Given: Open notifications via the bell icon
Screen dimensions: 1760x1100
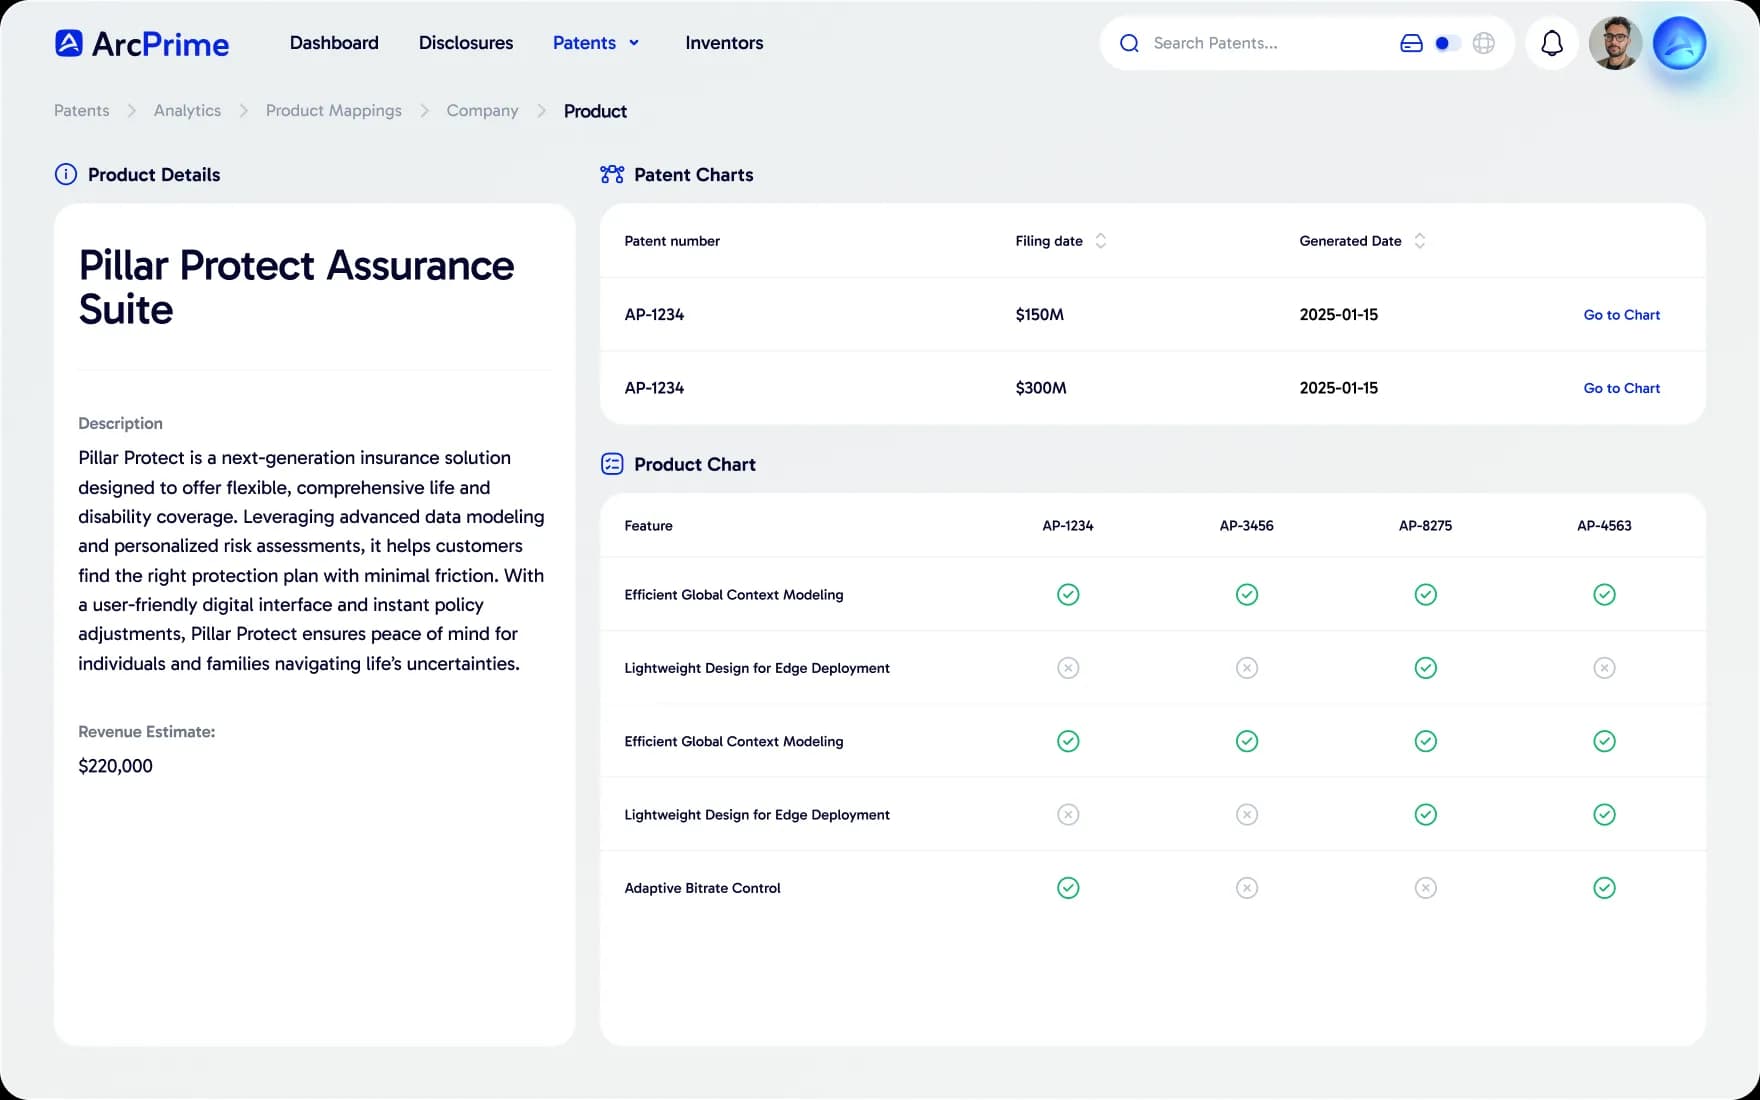Looking at the screenshot, I should (1552, 43).
